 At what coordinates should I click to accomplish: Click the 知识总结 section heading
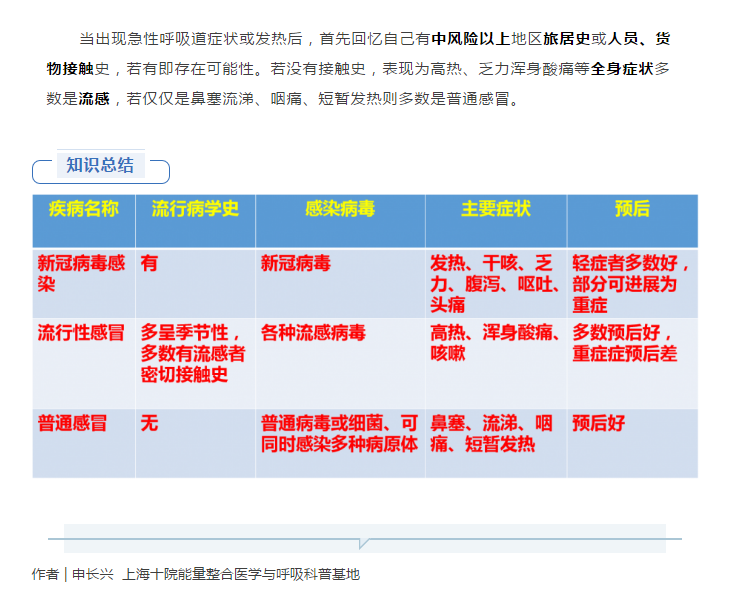coord(100,165)
